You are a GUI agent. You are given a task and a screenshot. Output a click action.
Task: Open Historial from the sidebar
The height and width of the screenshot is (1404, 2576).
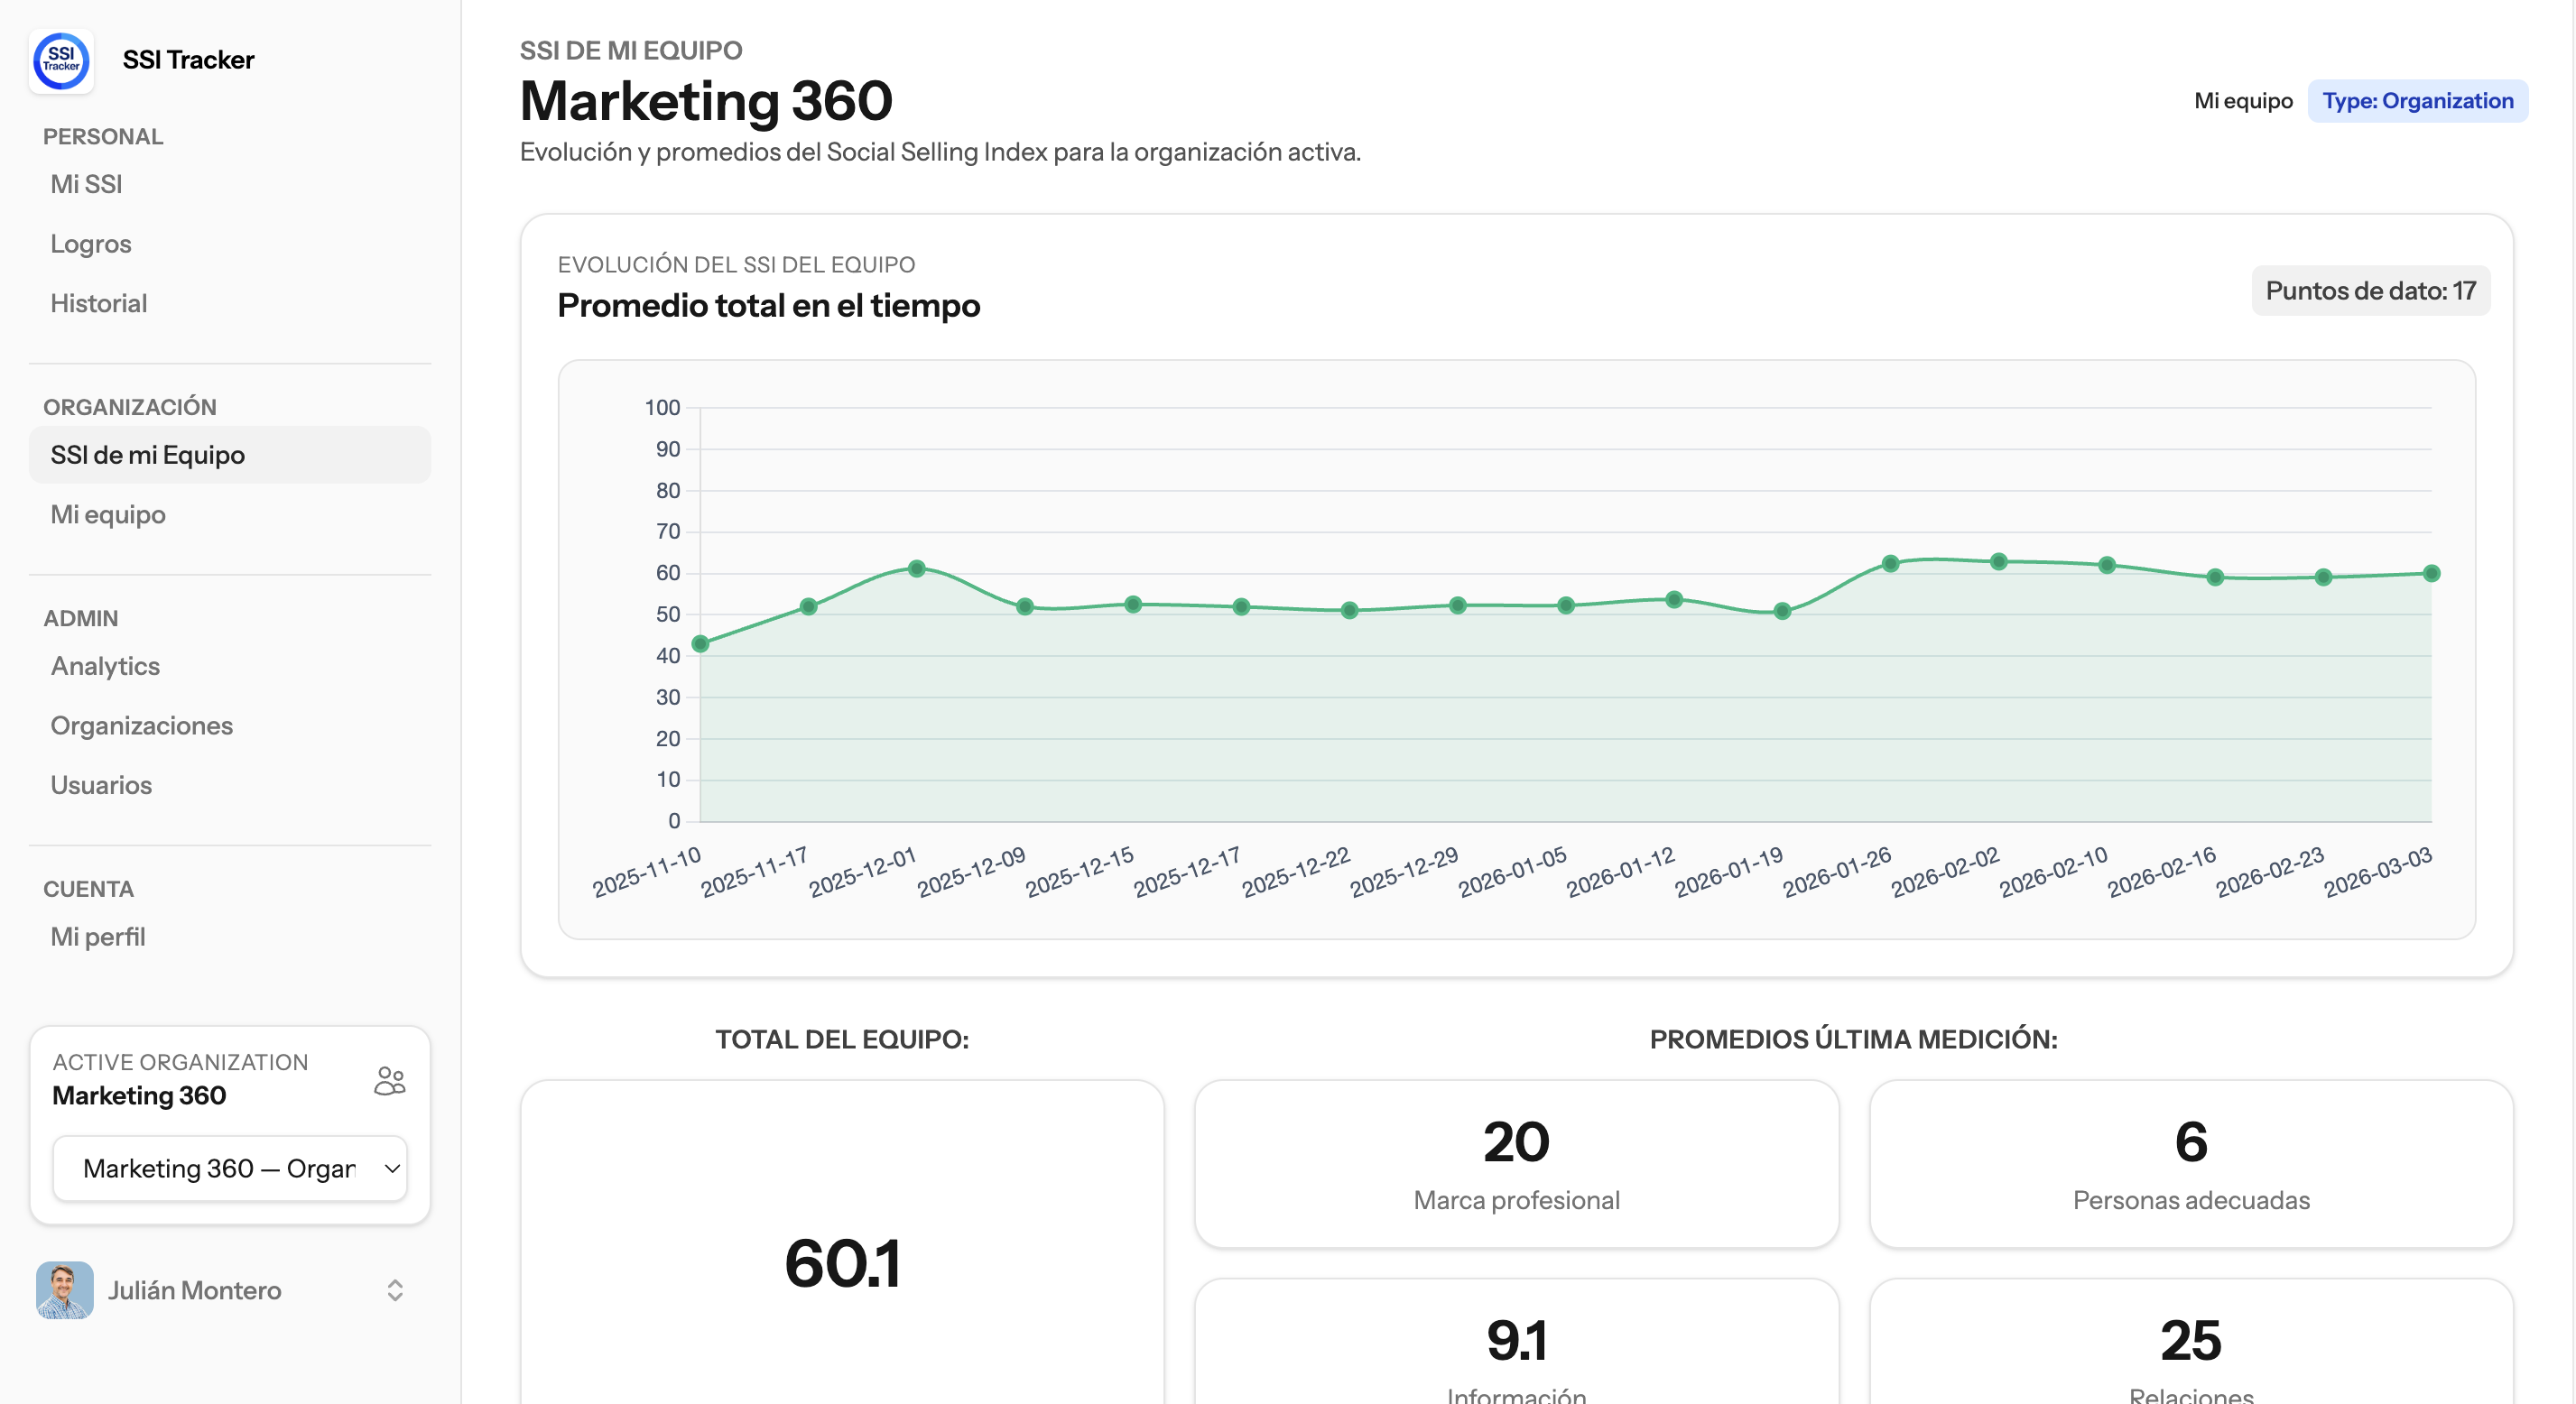click(99, 303)
